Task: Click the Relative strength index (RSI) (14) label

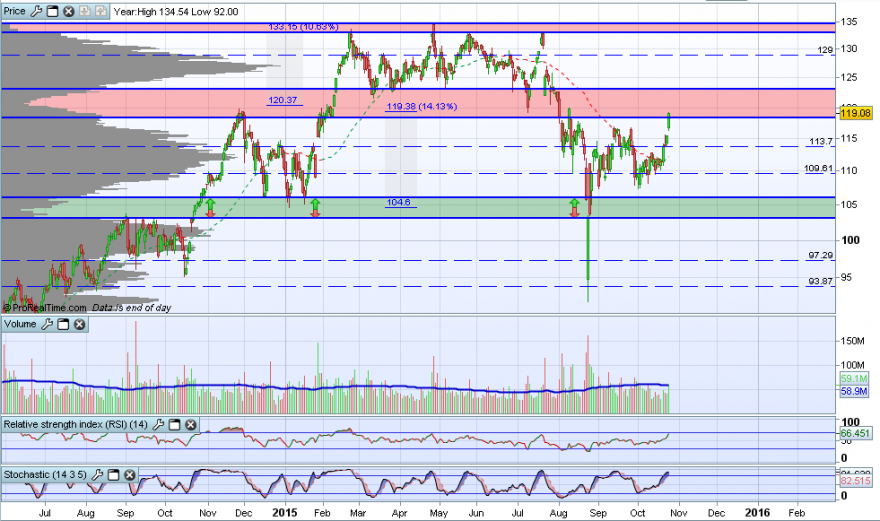Action: (76, 424)
